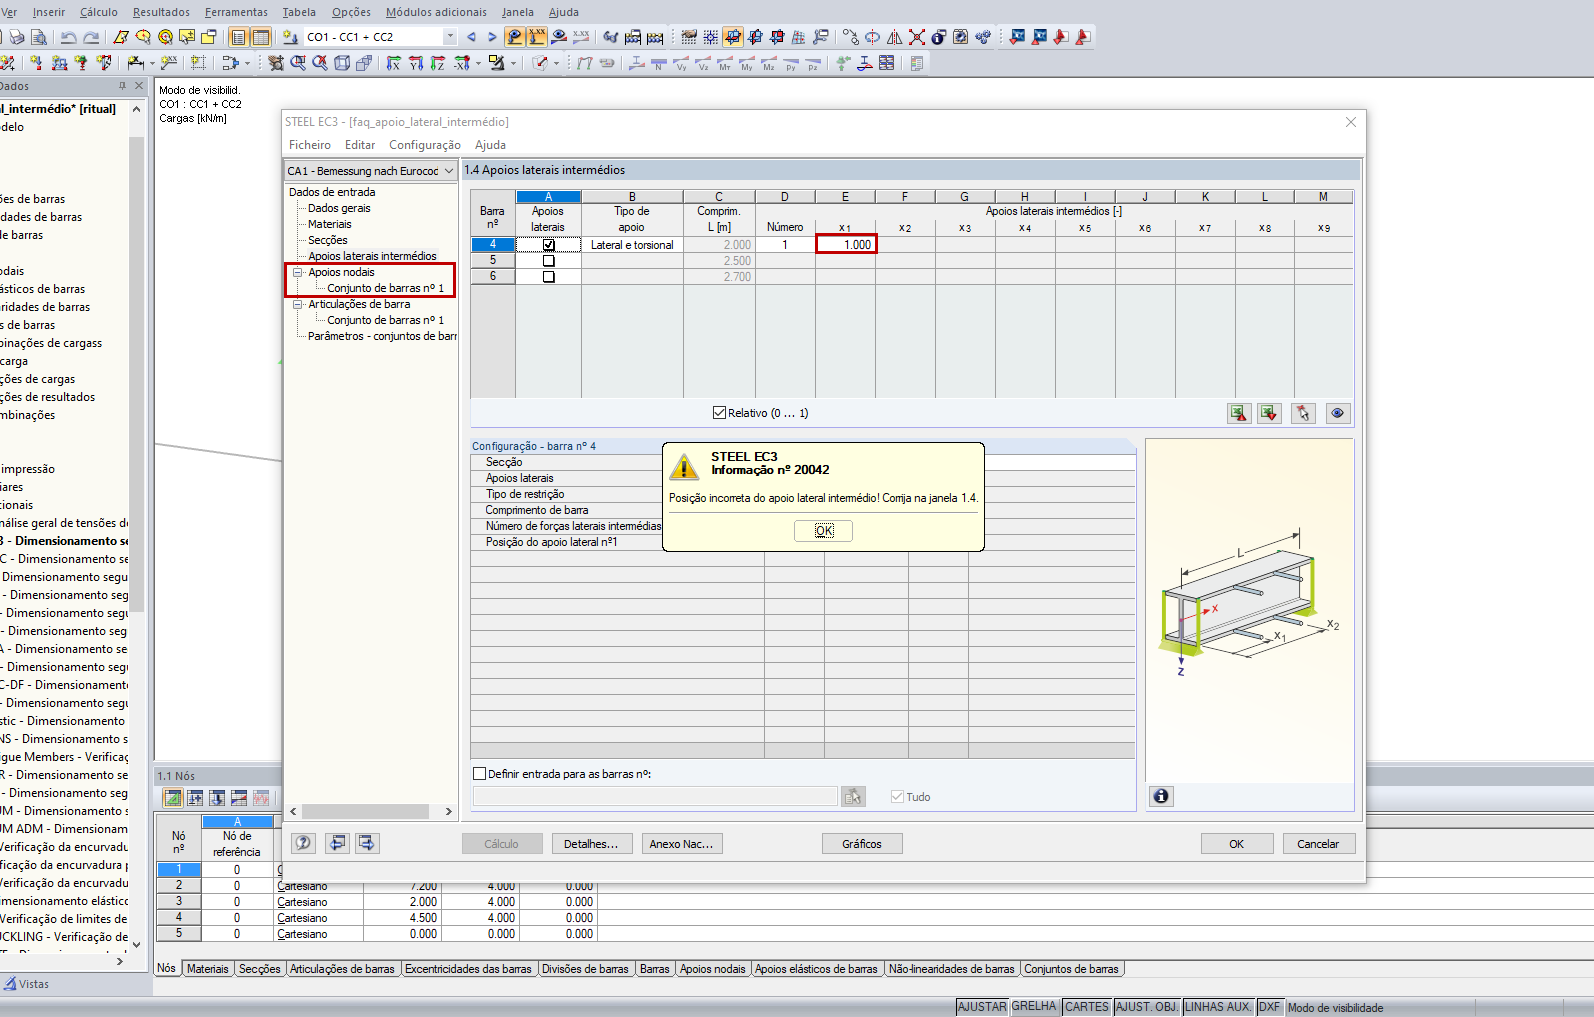Open the CO1 - CC1 + CC2 load case dropdown

pyautogui.click(x=450, y=37)
